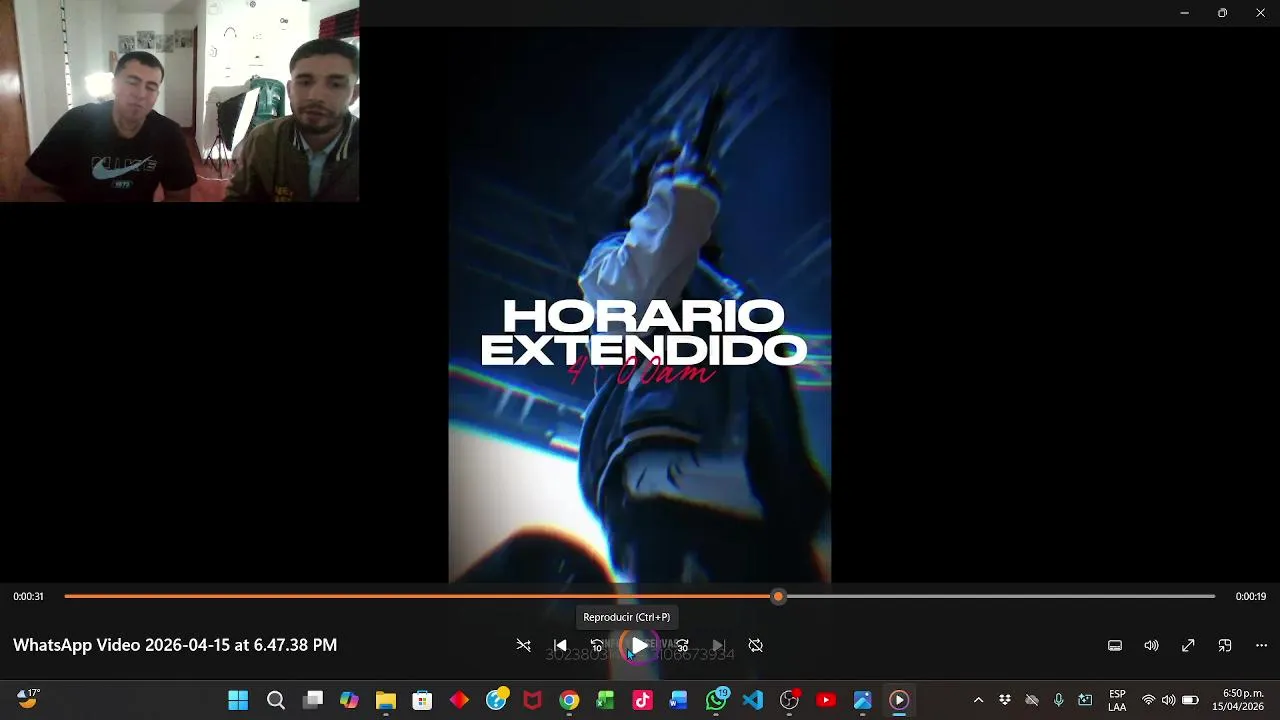Open WhatsApp from the taskbar

click(x=716, y=700)
